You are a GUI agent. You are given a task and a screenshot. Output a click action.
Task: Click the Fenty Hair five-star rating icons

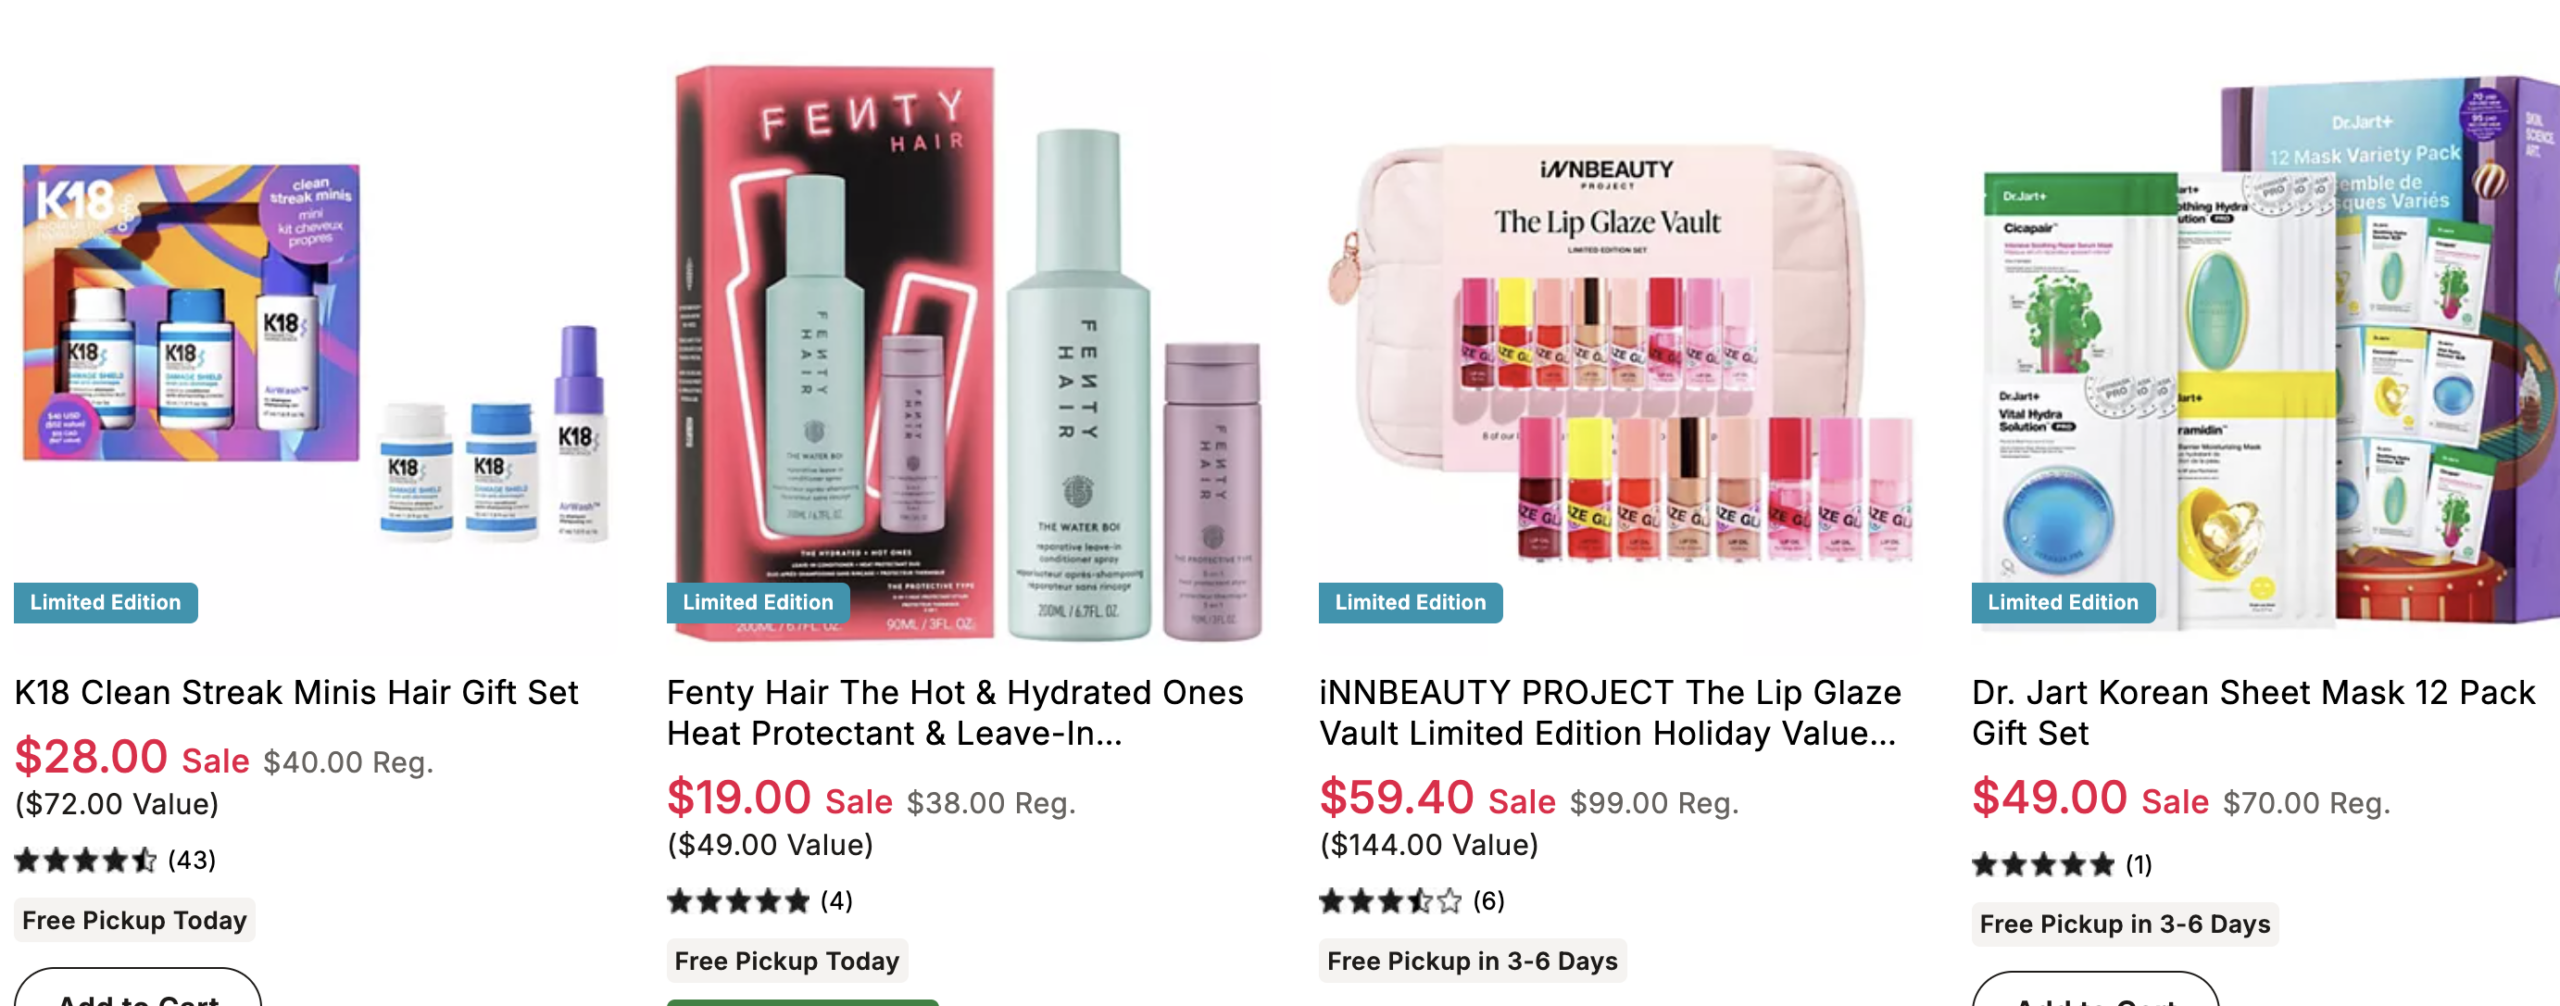point(738,901)
